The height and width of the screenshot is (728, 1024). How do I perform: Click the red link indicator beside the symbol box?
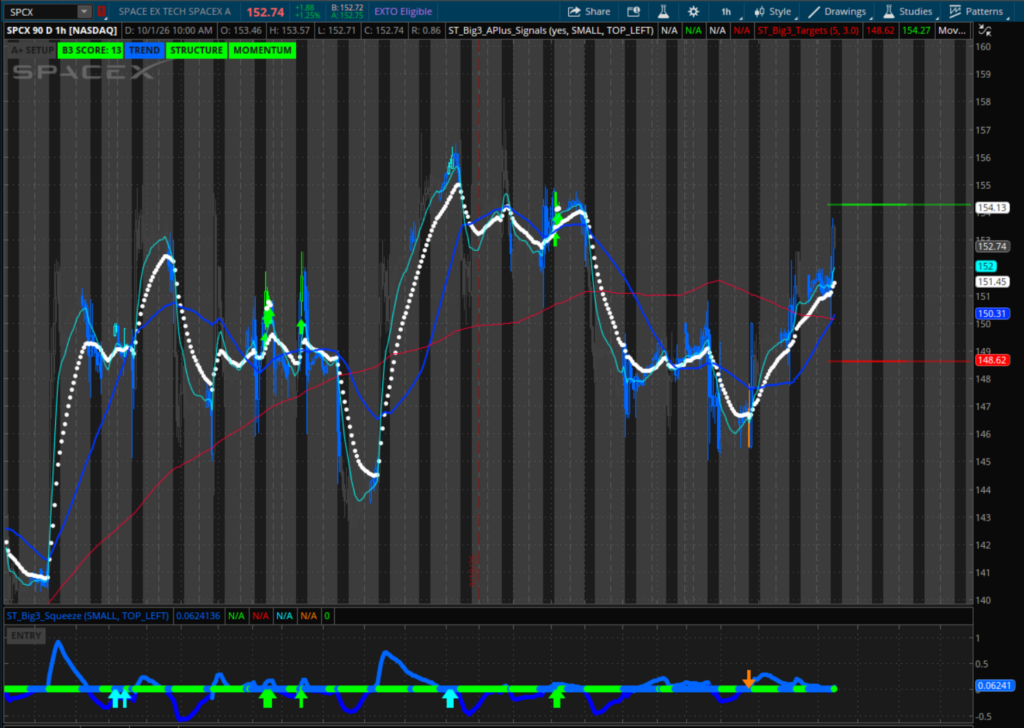tap(101, 12)
